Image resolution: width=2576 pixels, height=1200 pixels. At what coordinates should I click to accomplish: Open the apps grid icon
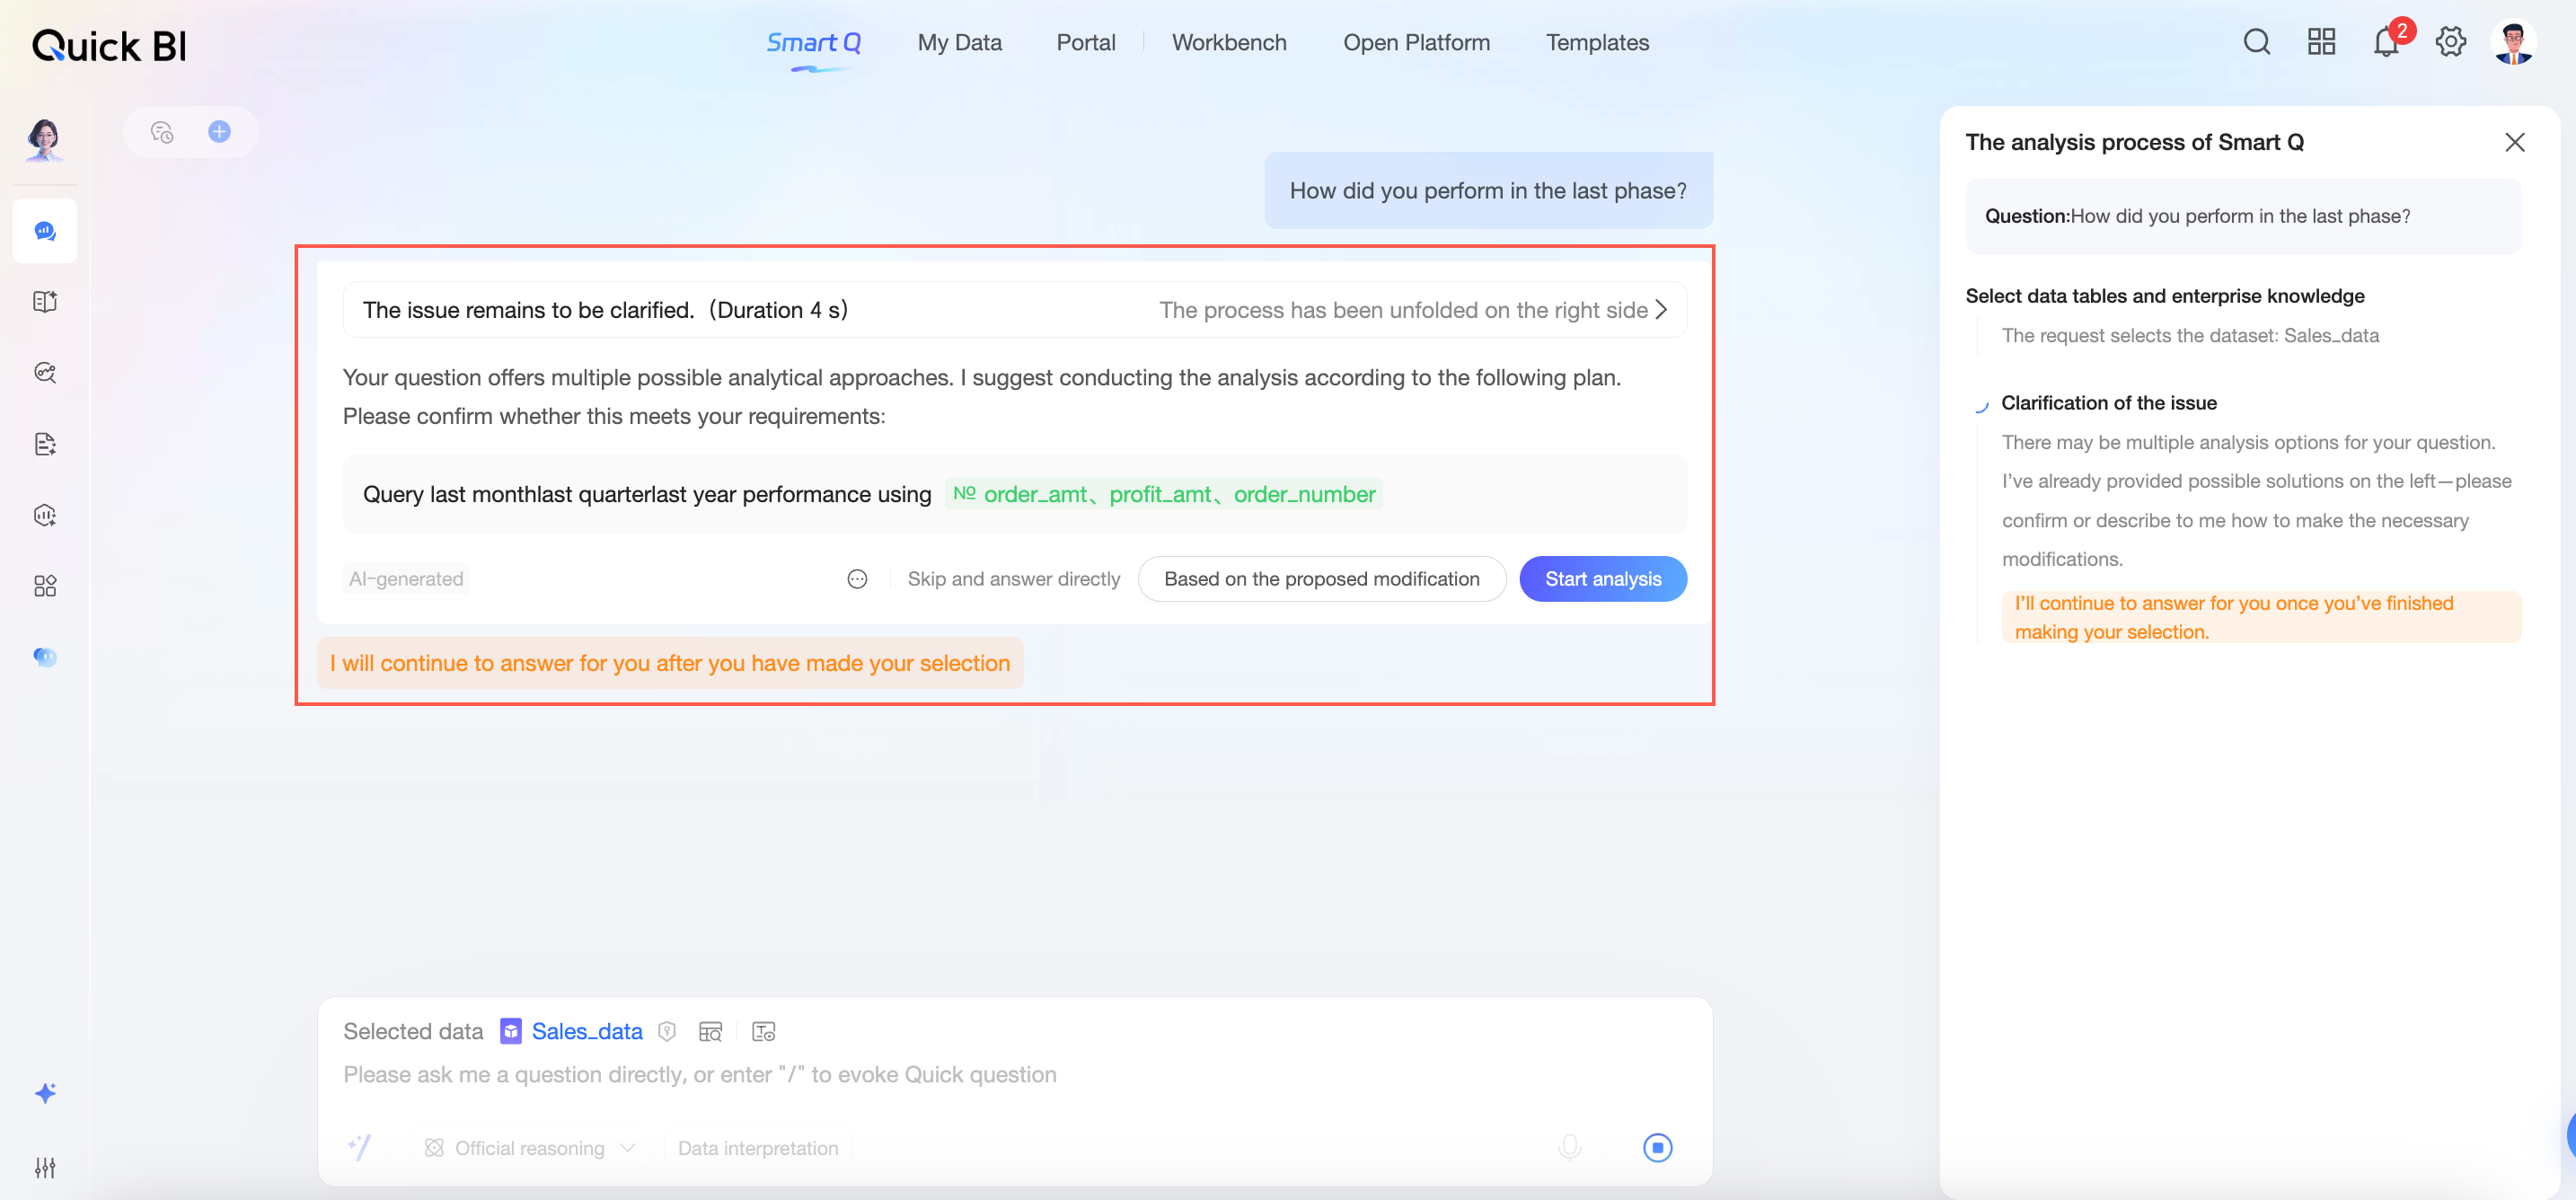[x=2321, y=43]
